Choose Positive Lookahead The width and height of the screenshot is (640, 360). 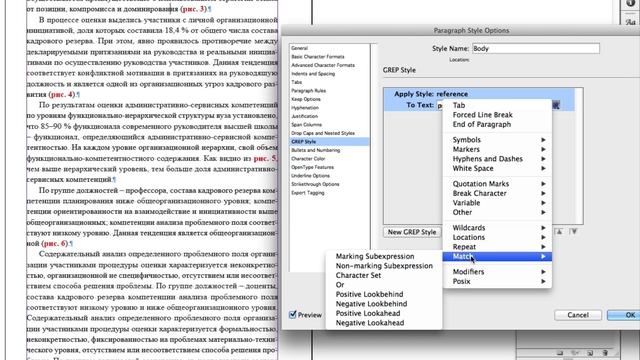click(384, 313)
